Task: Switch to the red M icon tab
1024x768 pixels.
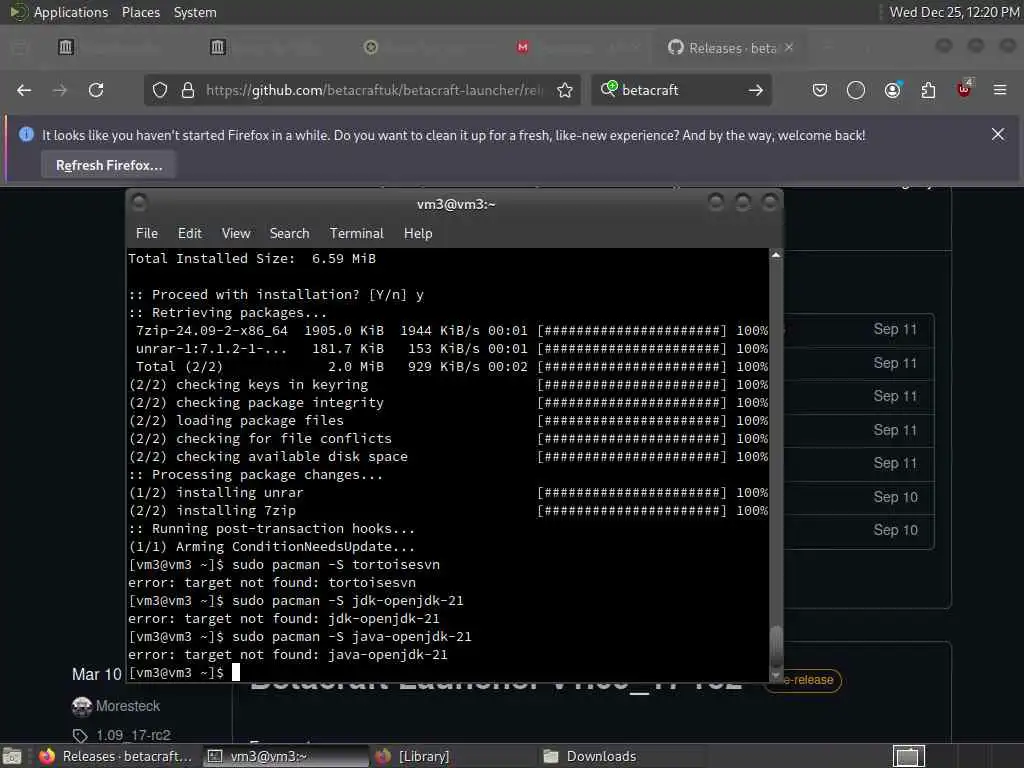Action: (522, 47)
